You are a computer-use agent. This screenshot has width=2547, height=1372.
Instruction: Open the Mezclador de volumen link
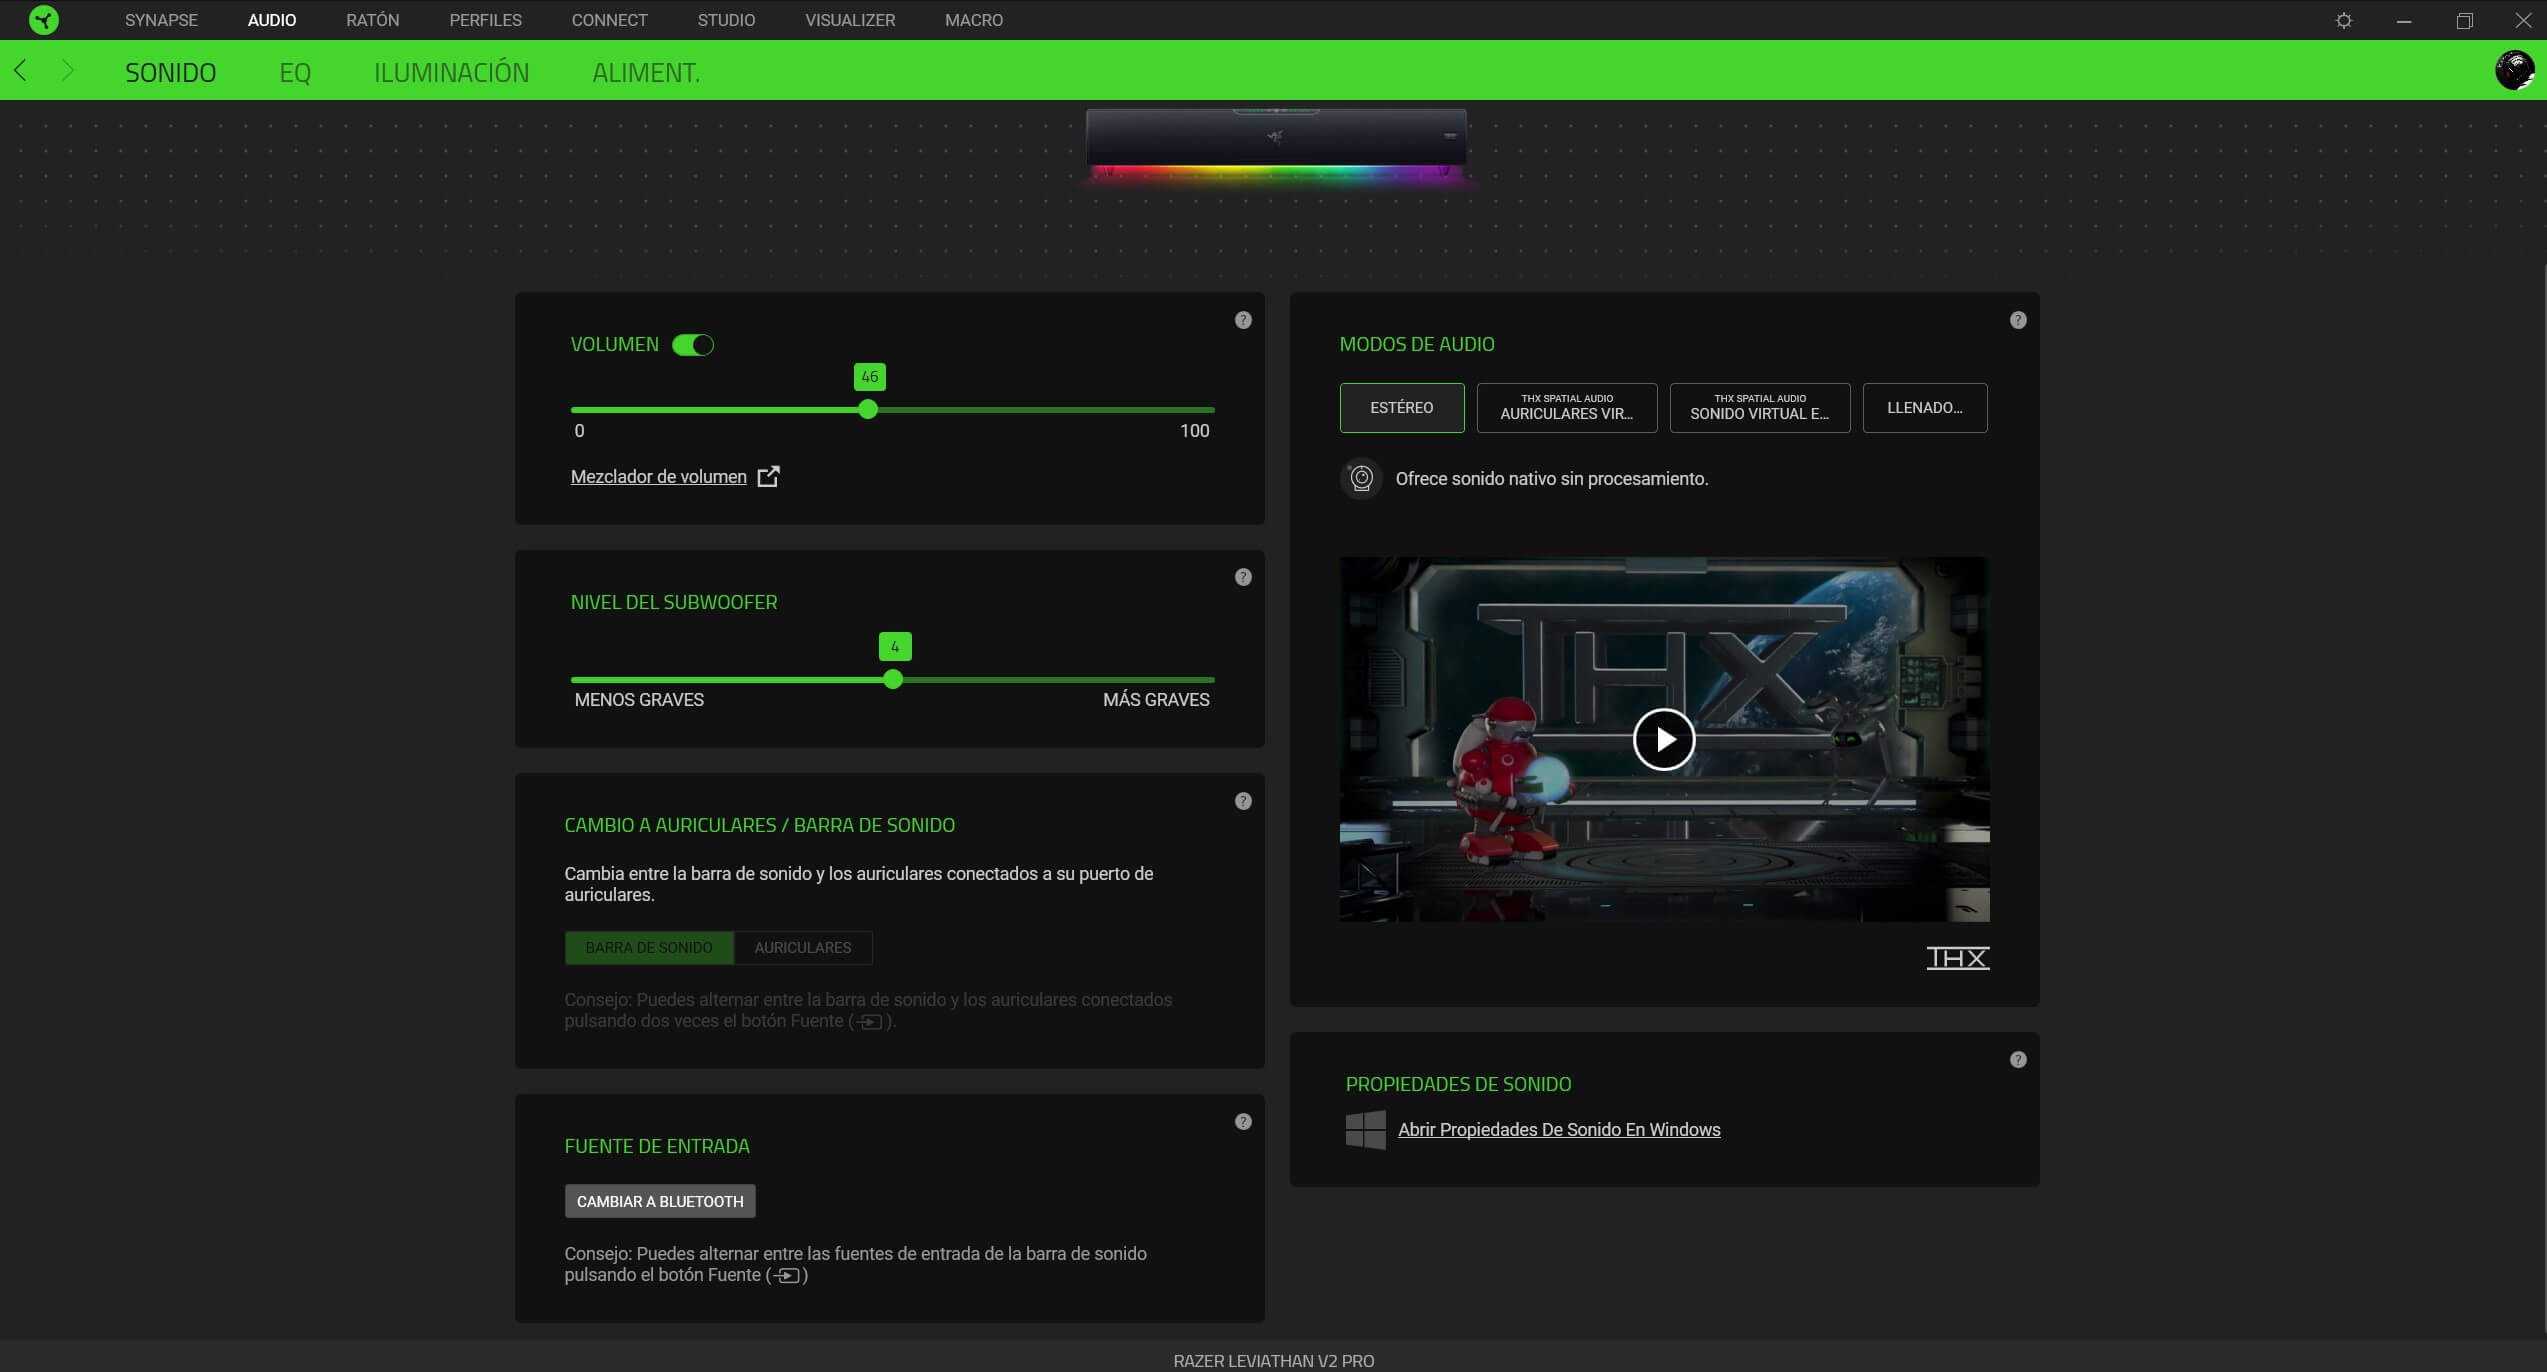tap(658, 477)
